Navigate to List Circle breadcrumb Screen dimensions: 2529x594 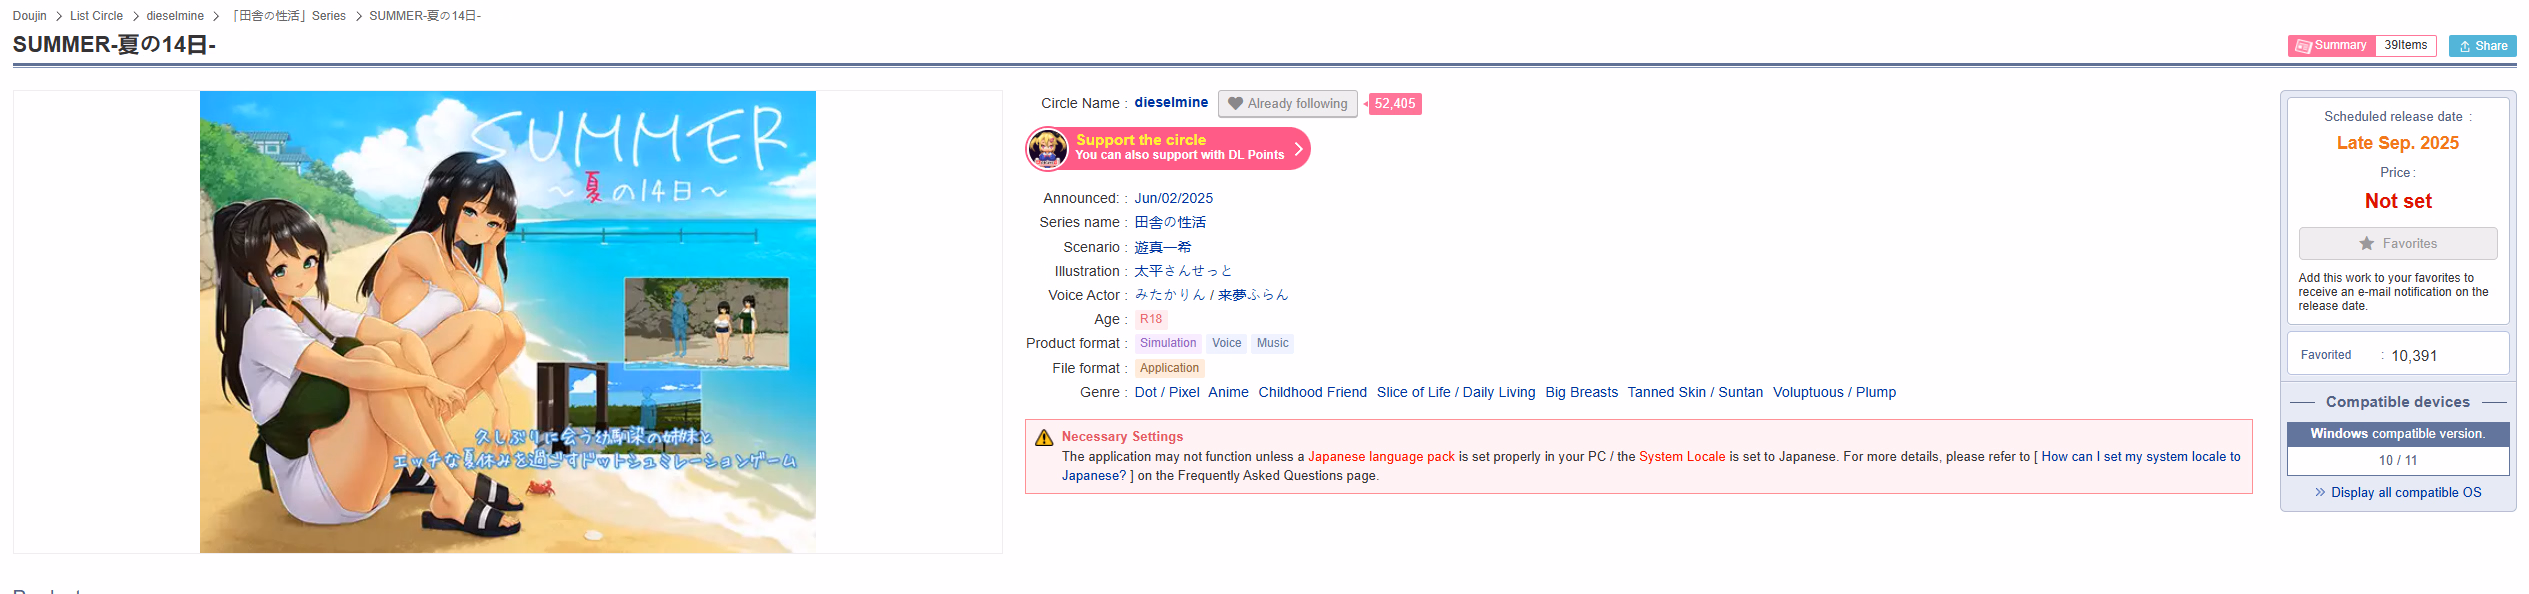96,16
